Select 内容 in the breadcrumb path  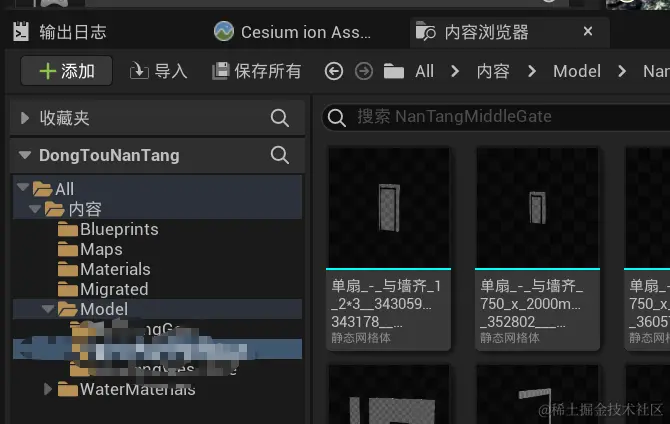(x=493, y=71)
